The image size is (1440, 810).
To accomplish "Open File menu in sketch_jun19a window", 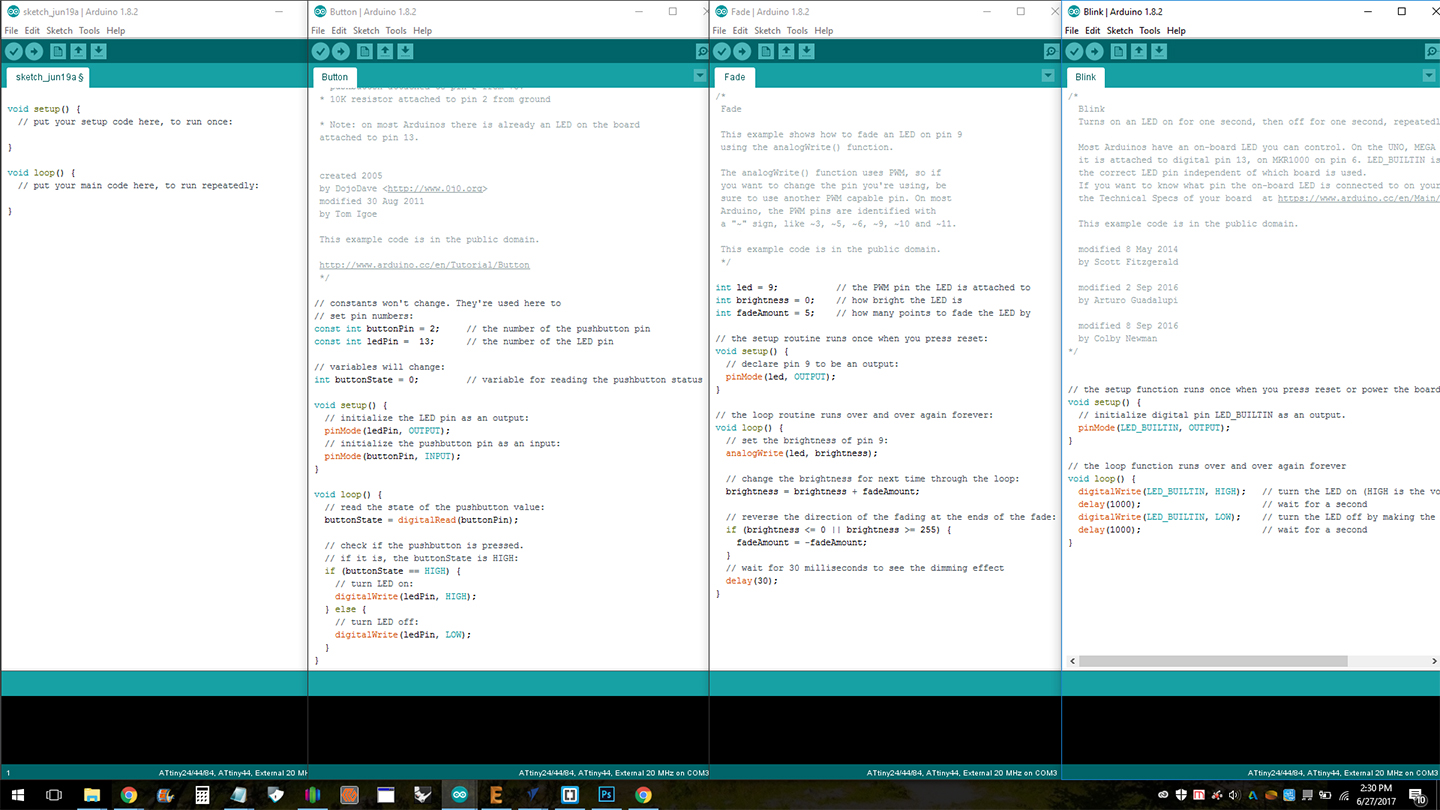I will point(11,31).
